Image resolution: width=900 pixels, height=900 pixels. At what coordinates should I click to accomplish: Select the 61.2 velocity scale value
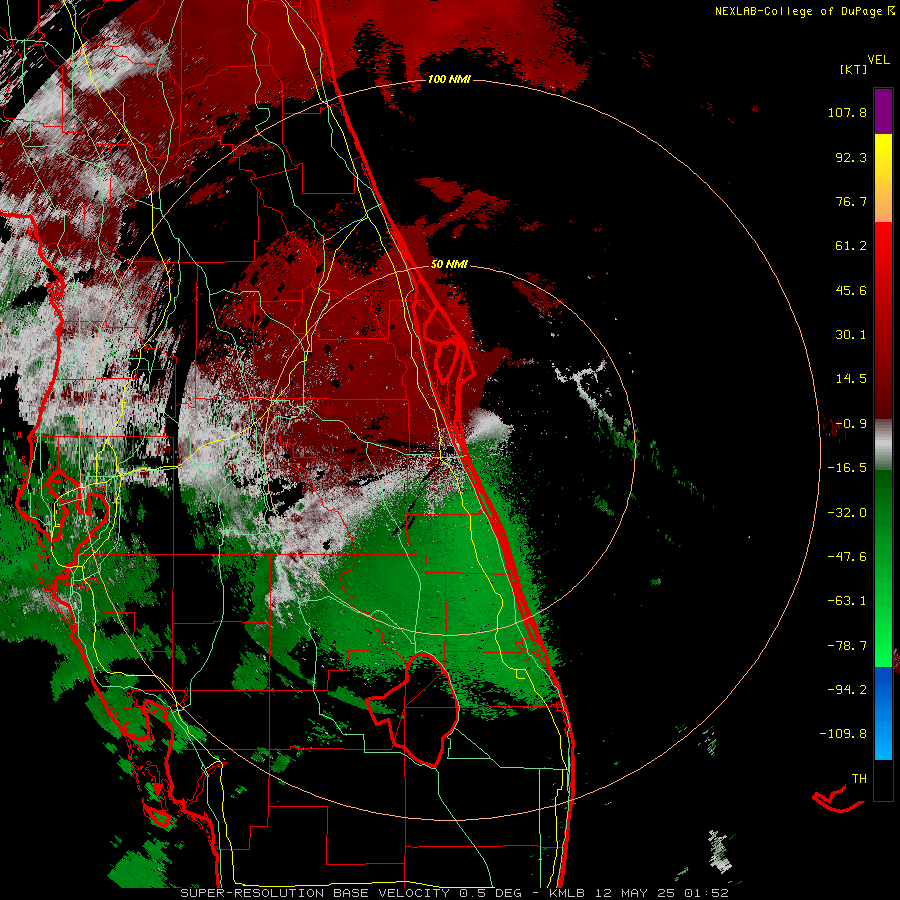[x=851, y=246]
